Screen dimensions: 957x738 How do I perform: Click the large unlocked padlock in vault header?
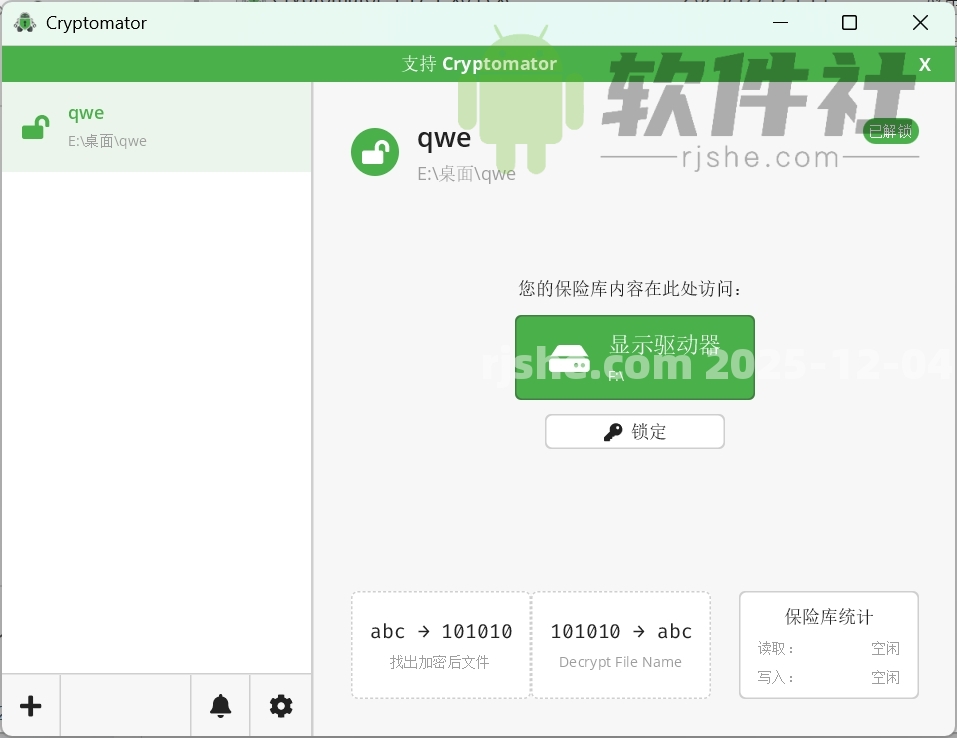coord(375,152)
